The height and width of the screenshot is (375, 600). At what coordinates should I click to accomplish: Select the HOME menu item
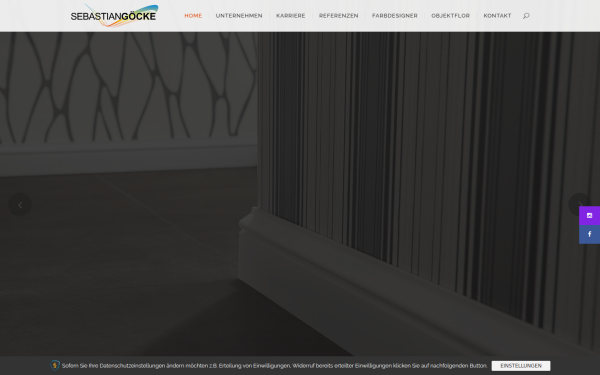coord(193,16)
